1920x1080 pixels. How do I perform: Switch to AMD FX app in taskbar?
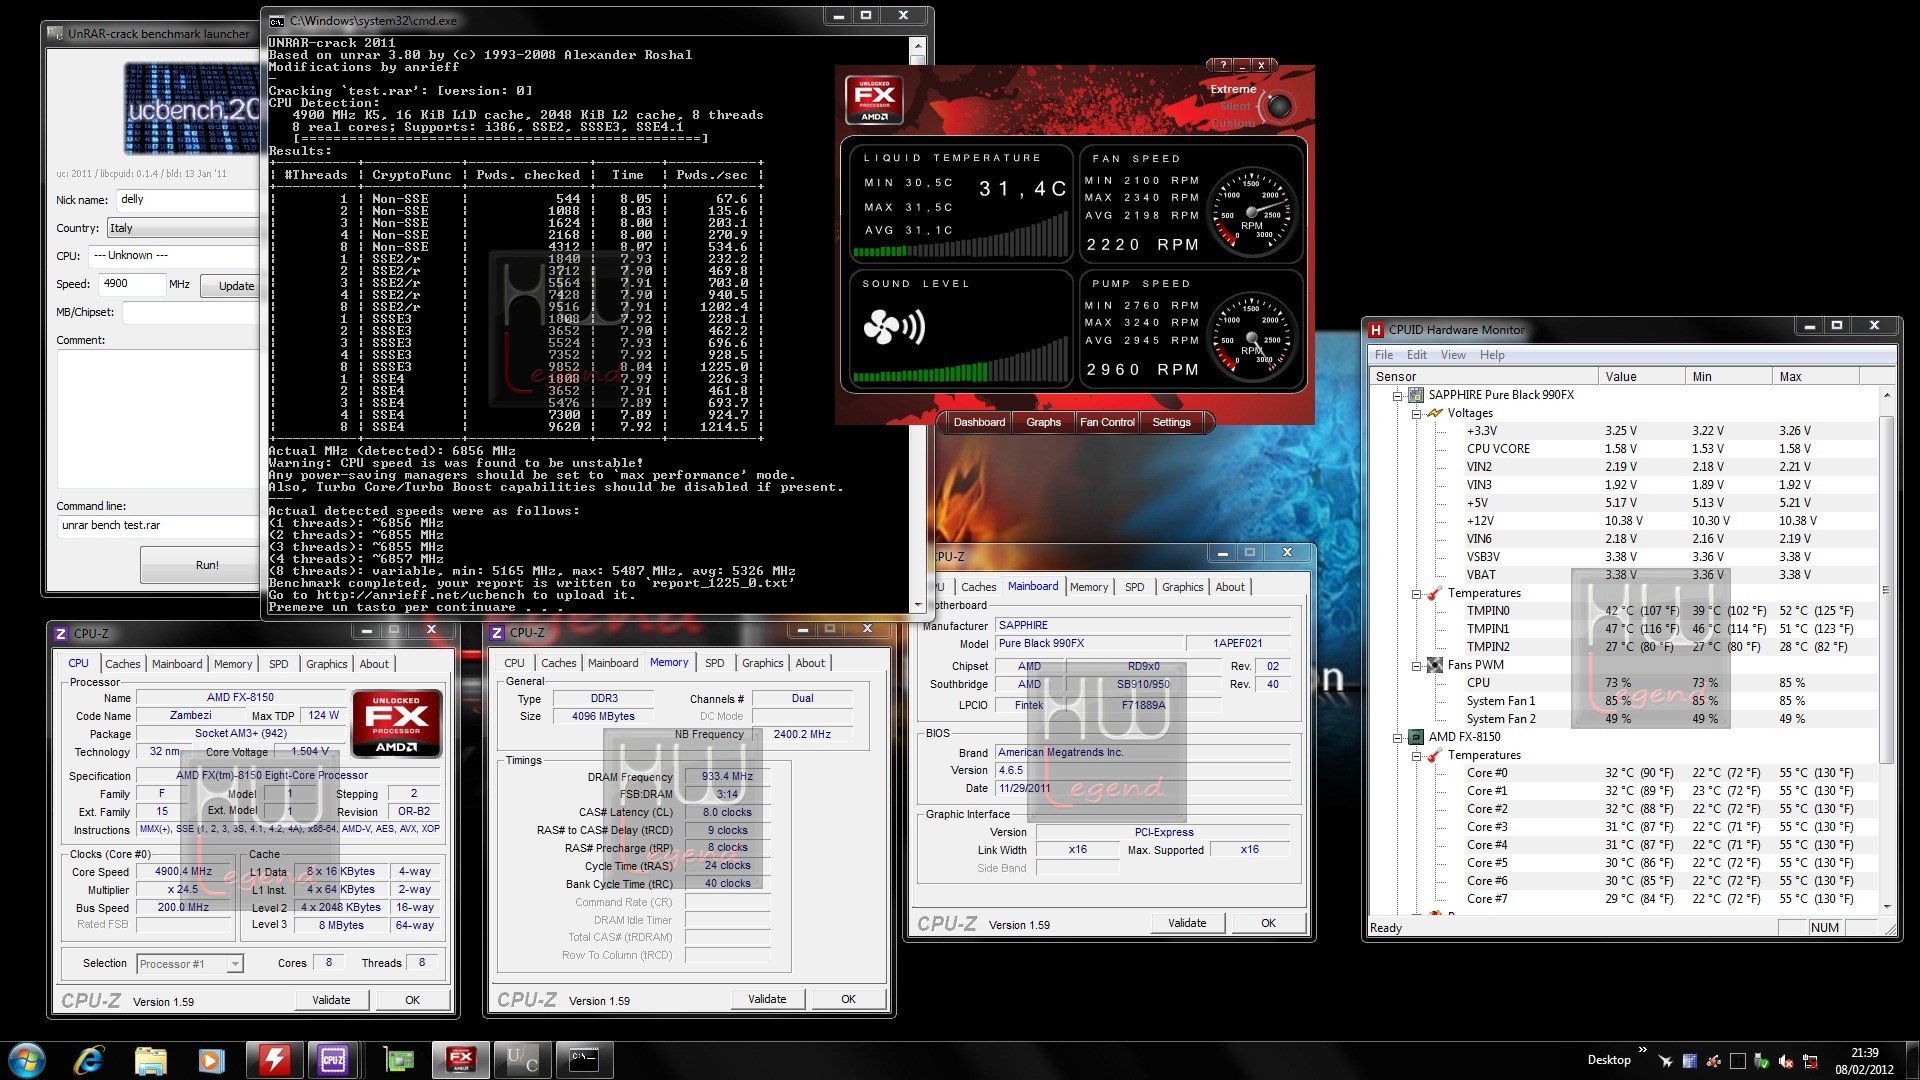(x=460, y=1059)
